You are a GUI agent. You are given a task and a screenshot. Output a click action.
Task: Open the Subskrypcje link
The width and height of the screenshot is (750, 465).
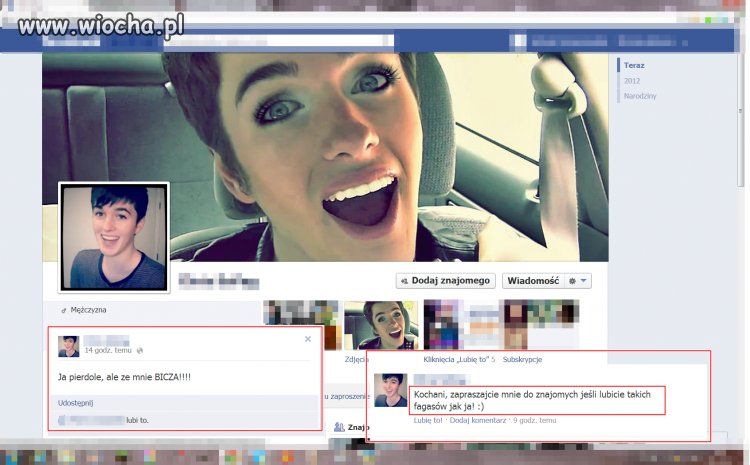point(522,359)
